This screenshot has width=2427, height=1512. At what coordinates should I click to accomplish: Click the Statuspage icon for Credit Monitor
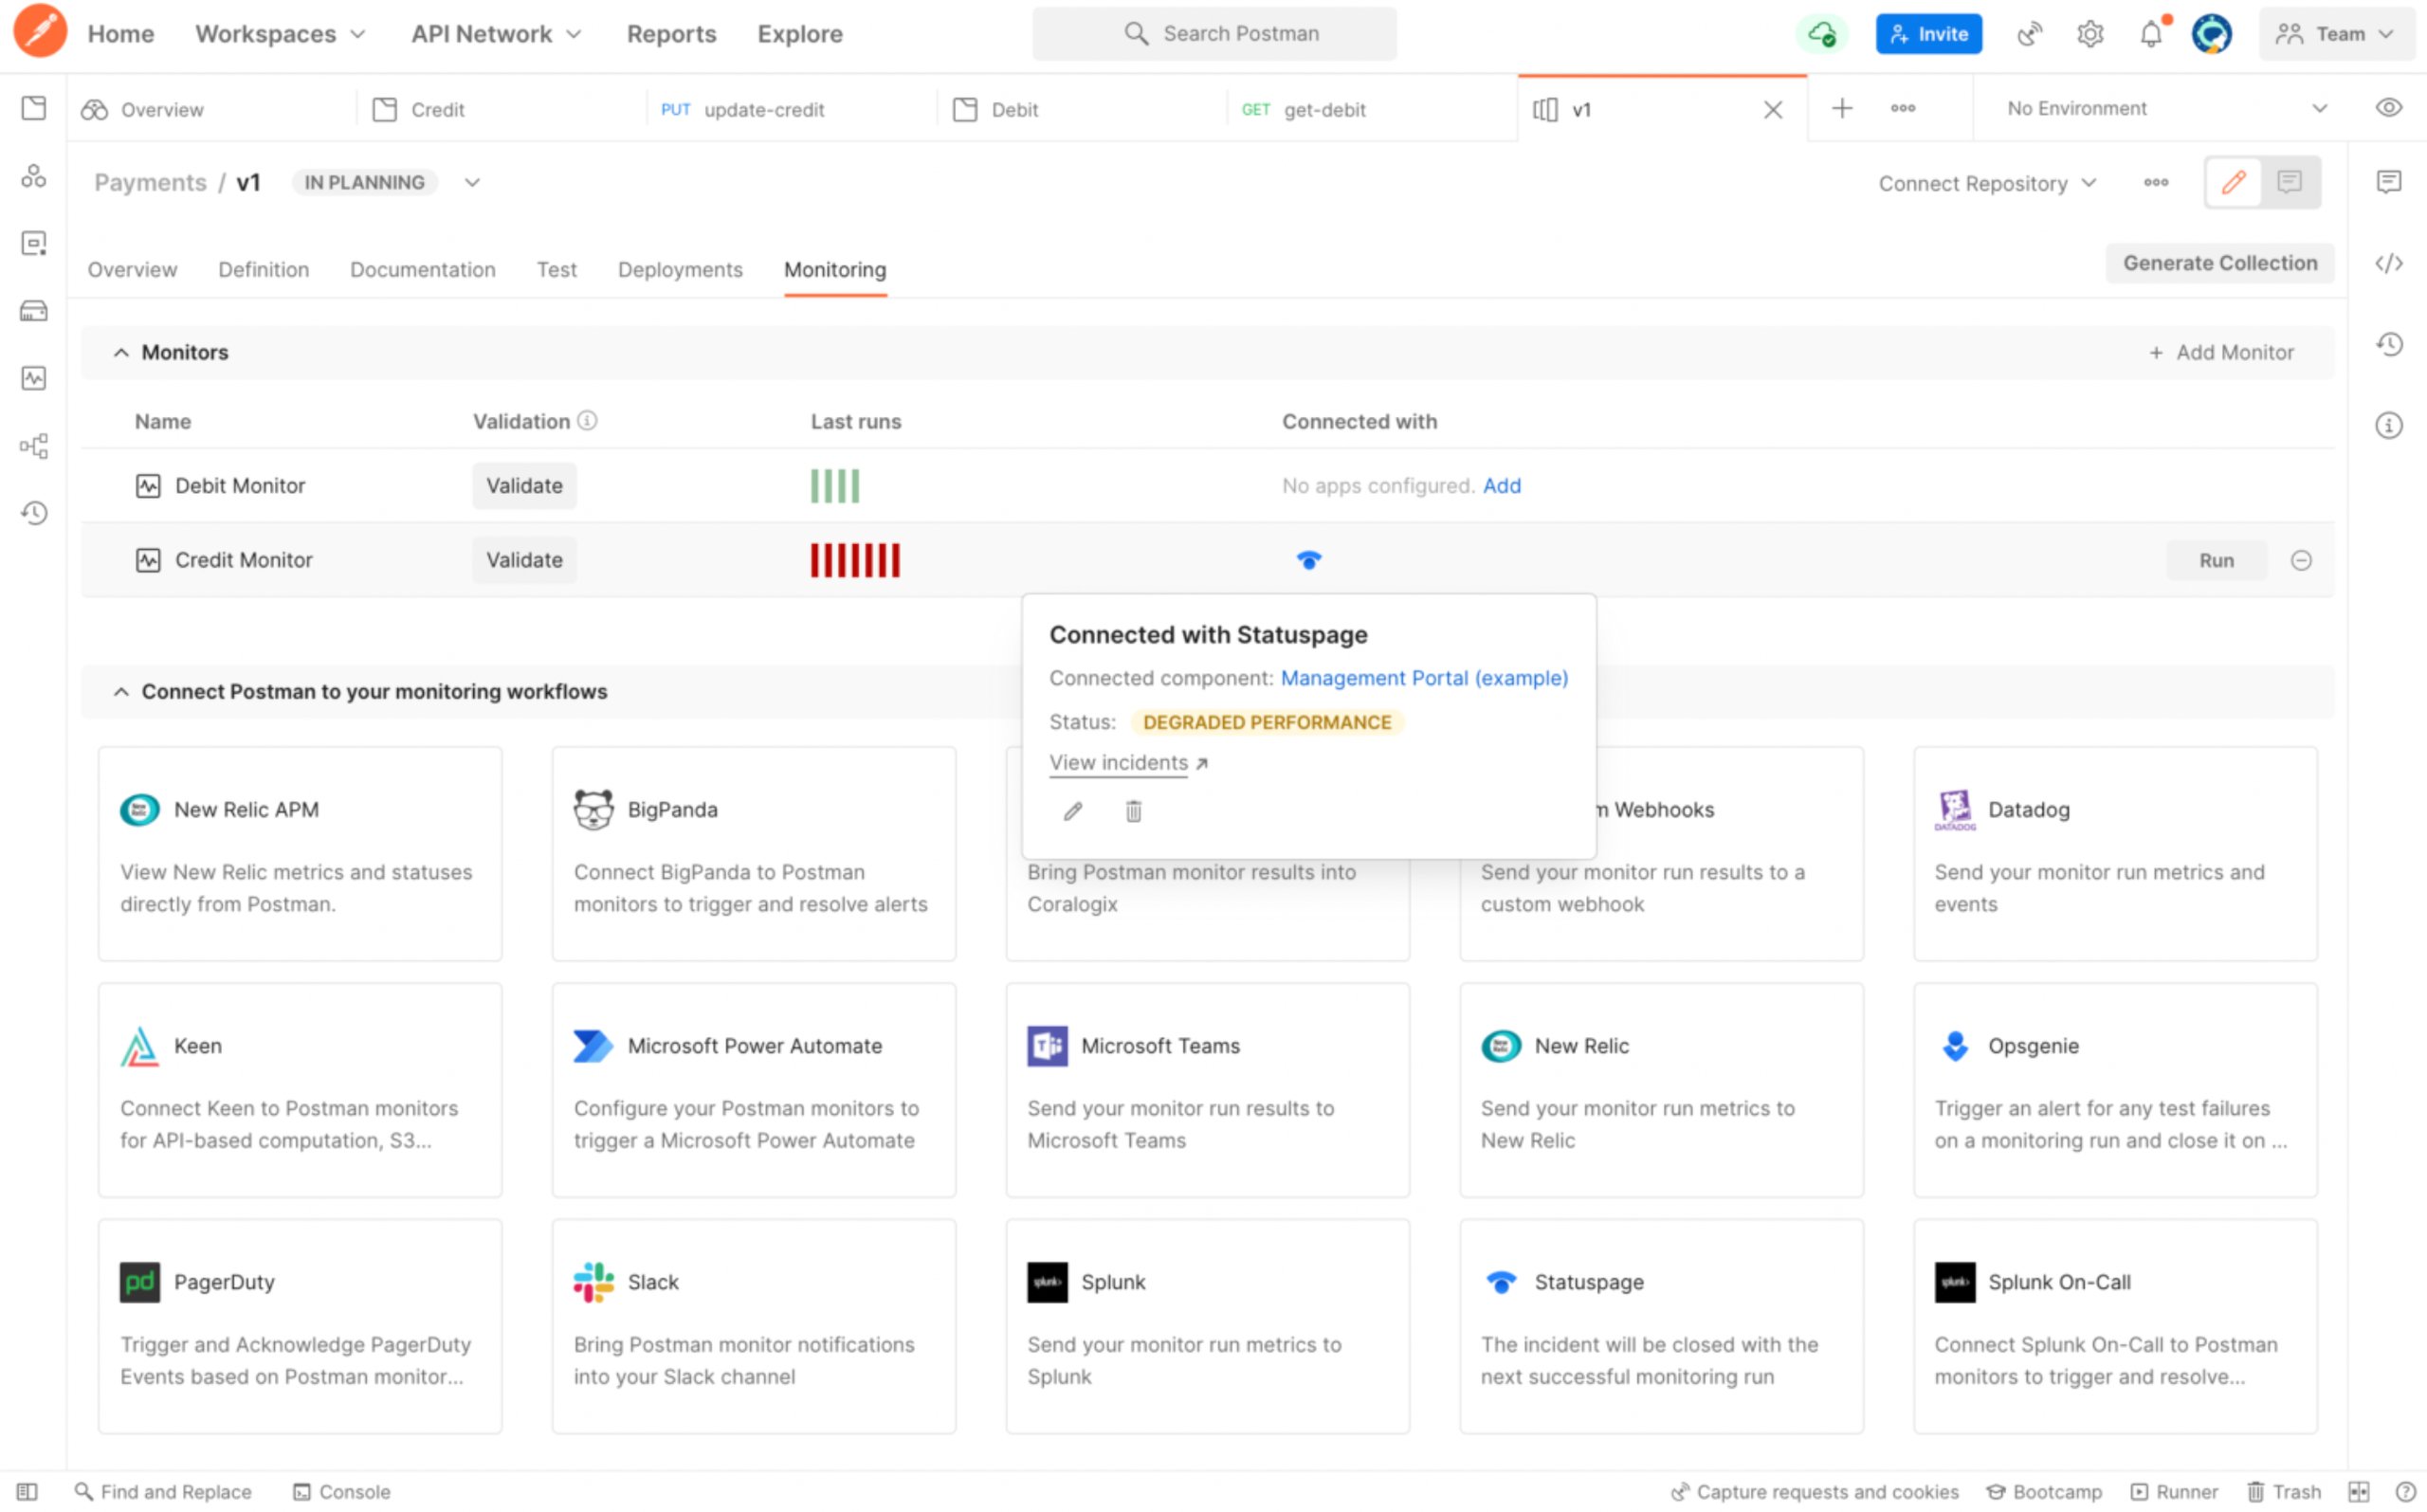coord(1309,560)
